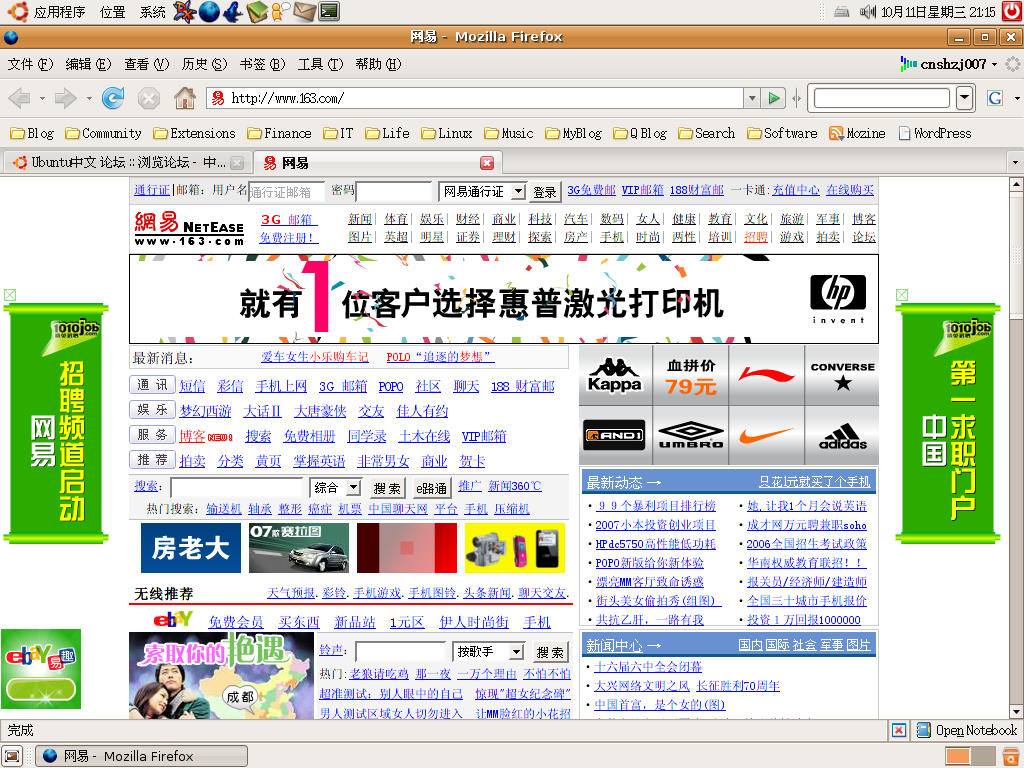Viewport: 1024px width, 768px height.
Task: Click the page scrollbar down arrow
Action: pyautogui.click(x=1016, y=712)
